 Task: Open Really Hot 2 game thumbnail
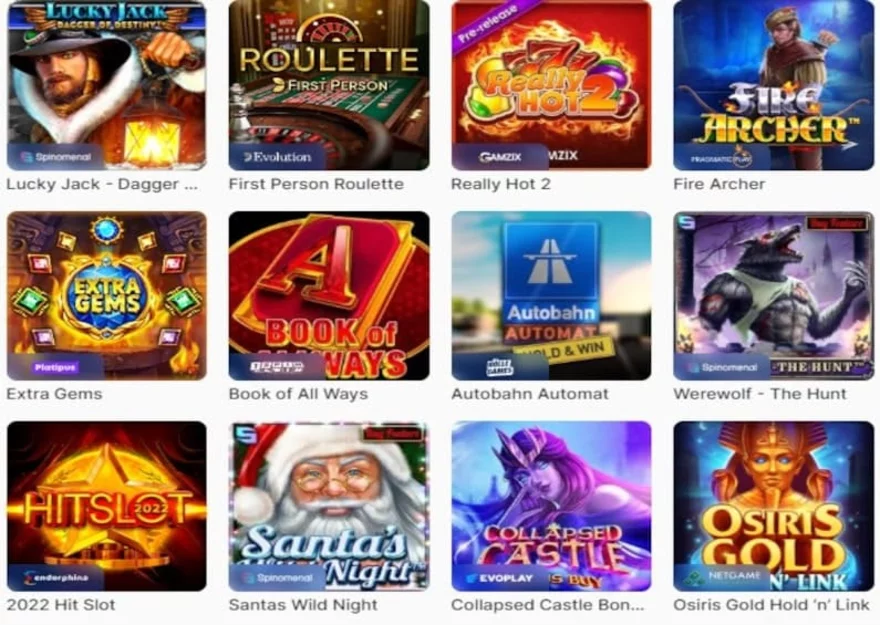coord(551,84)
